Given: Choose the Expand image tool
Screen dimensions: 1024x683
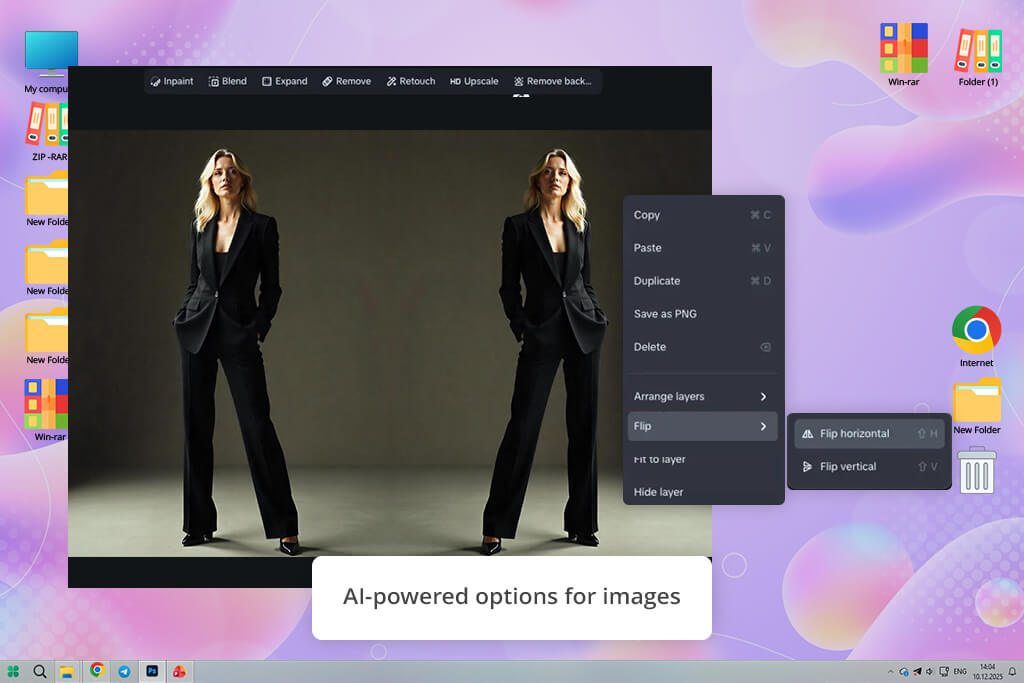Looking at the screenshot, I should [285, 81].
